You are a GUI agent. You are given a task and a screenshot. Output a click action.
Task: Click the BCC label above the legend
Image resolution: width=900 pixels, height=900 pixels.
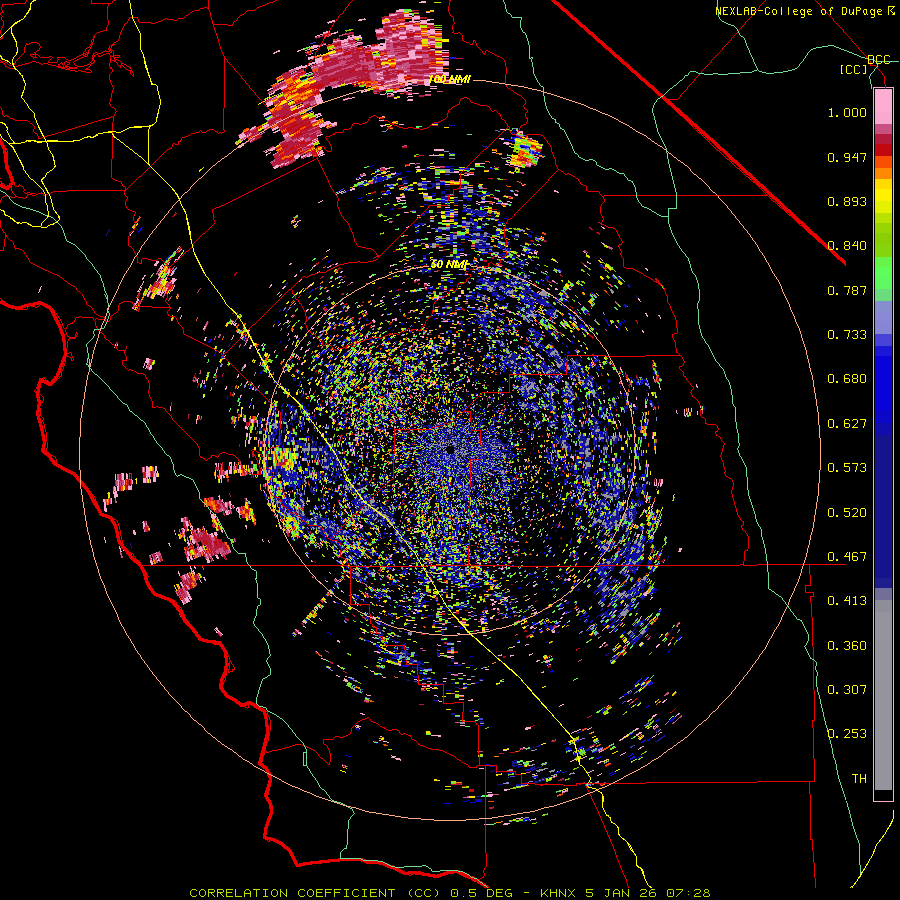(x=878, y=60)
